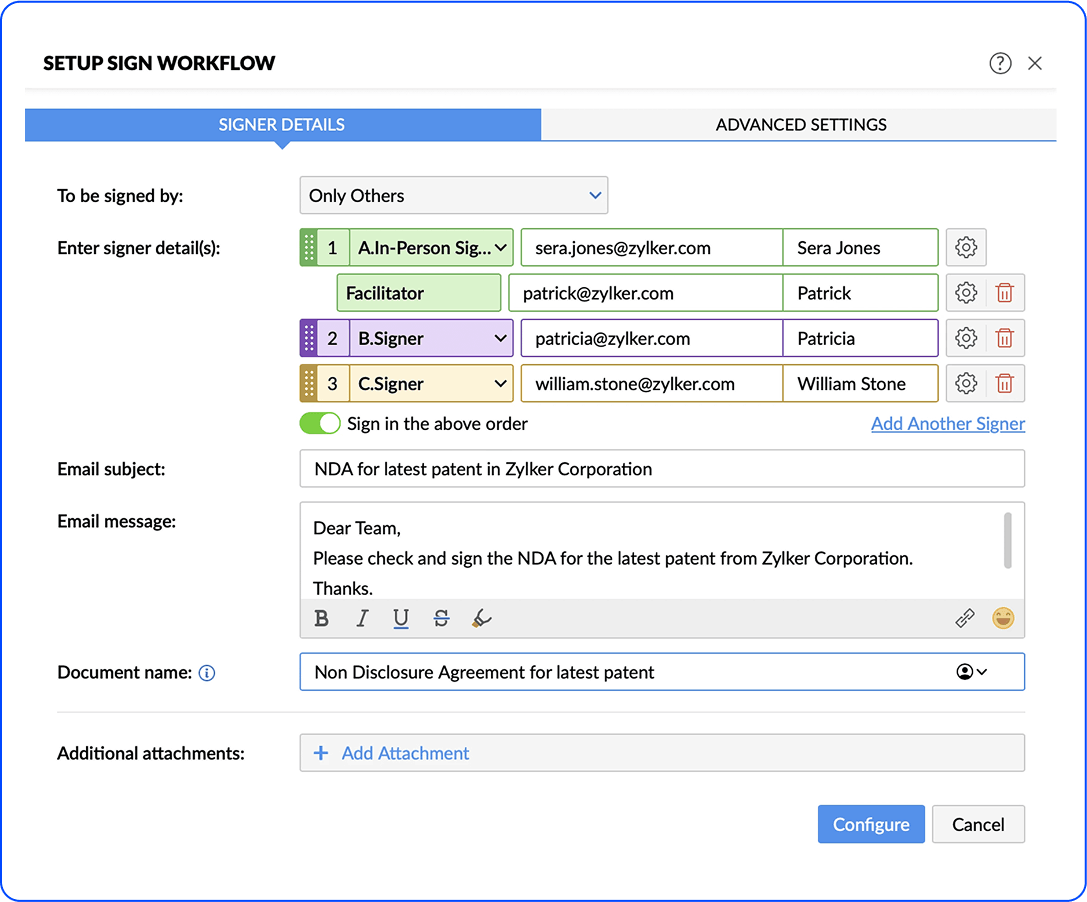The image size is (1087, 902).
Task: Insert a hyperlink into the email message
Action: pyautogui.click(x=964, y=618)
